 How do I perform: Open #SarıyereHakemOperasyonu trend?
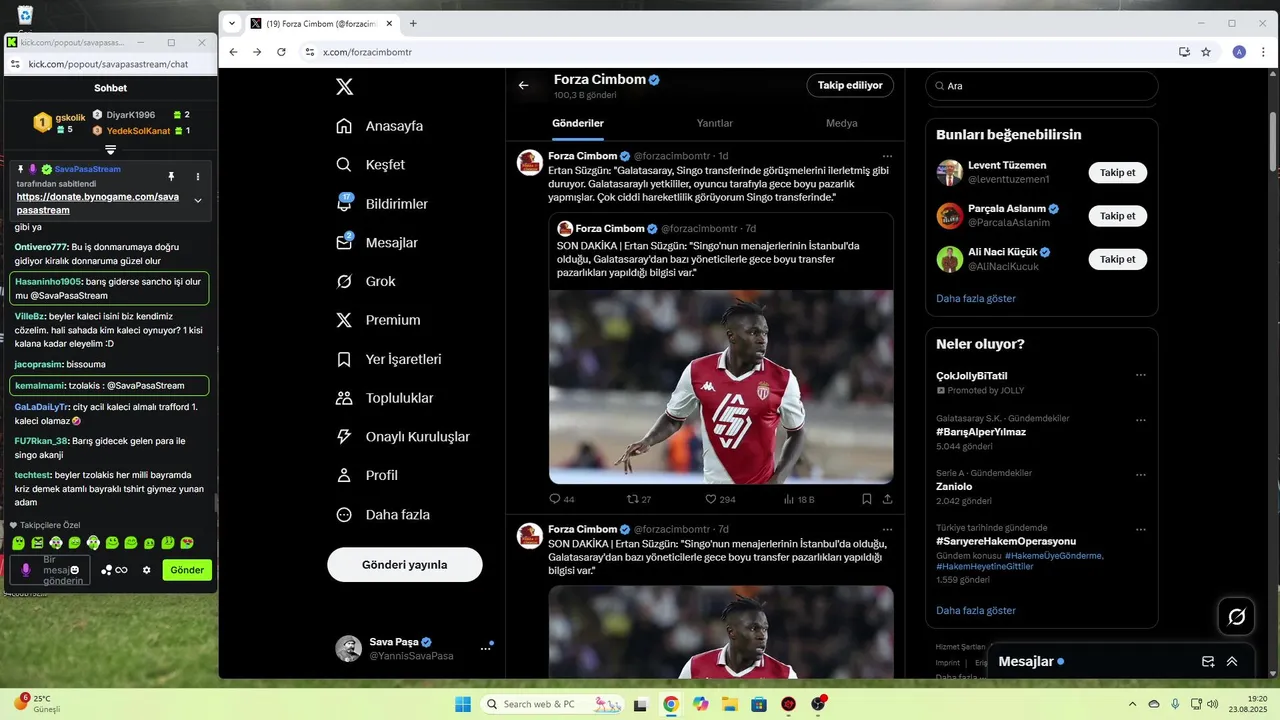[1006, 541]
